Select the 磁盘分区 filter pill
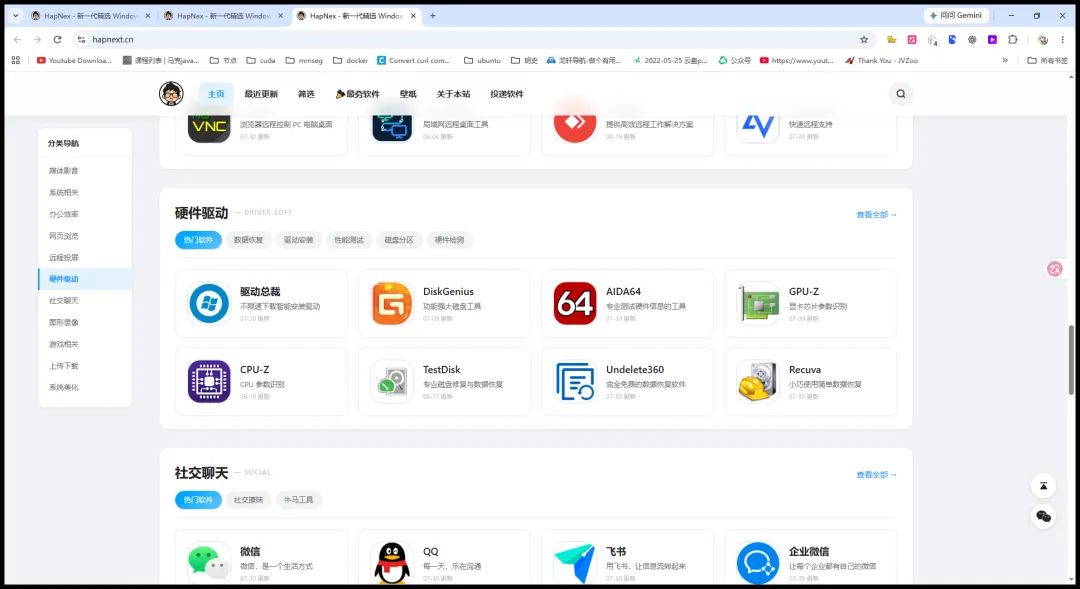Viewport: 1080px width, 589px height. pyautogui.click(x=399, y=240)
